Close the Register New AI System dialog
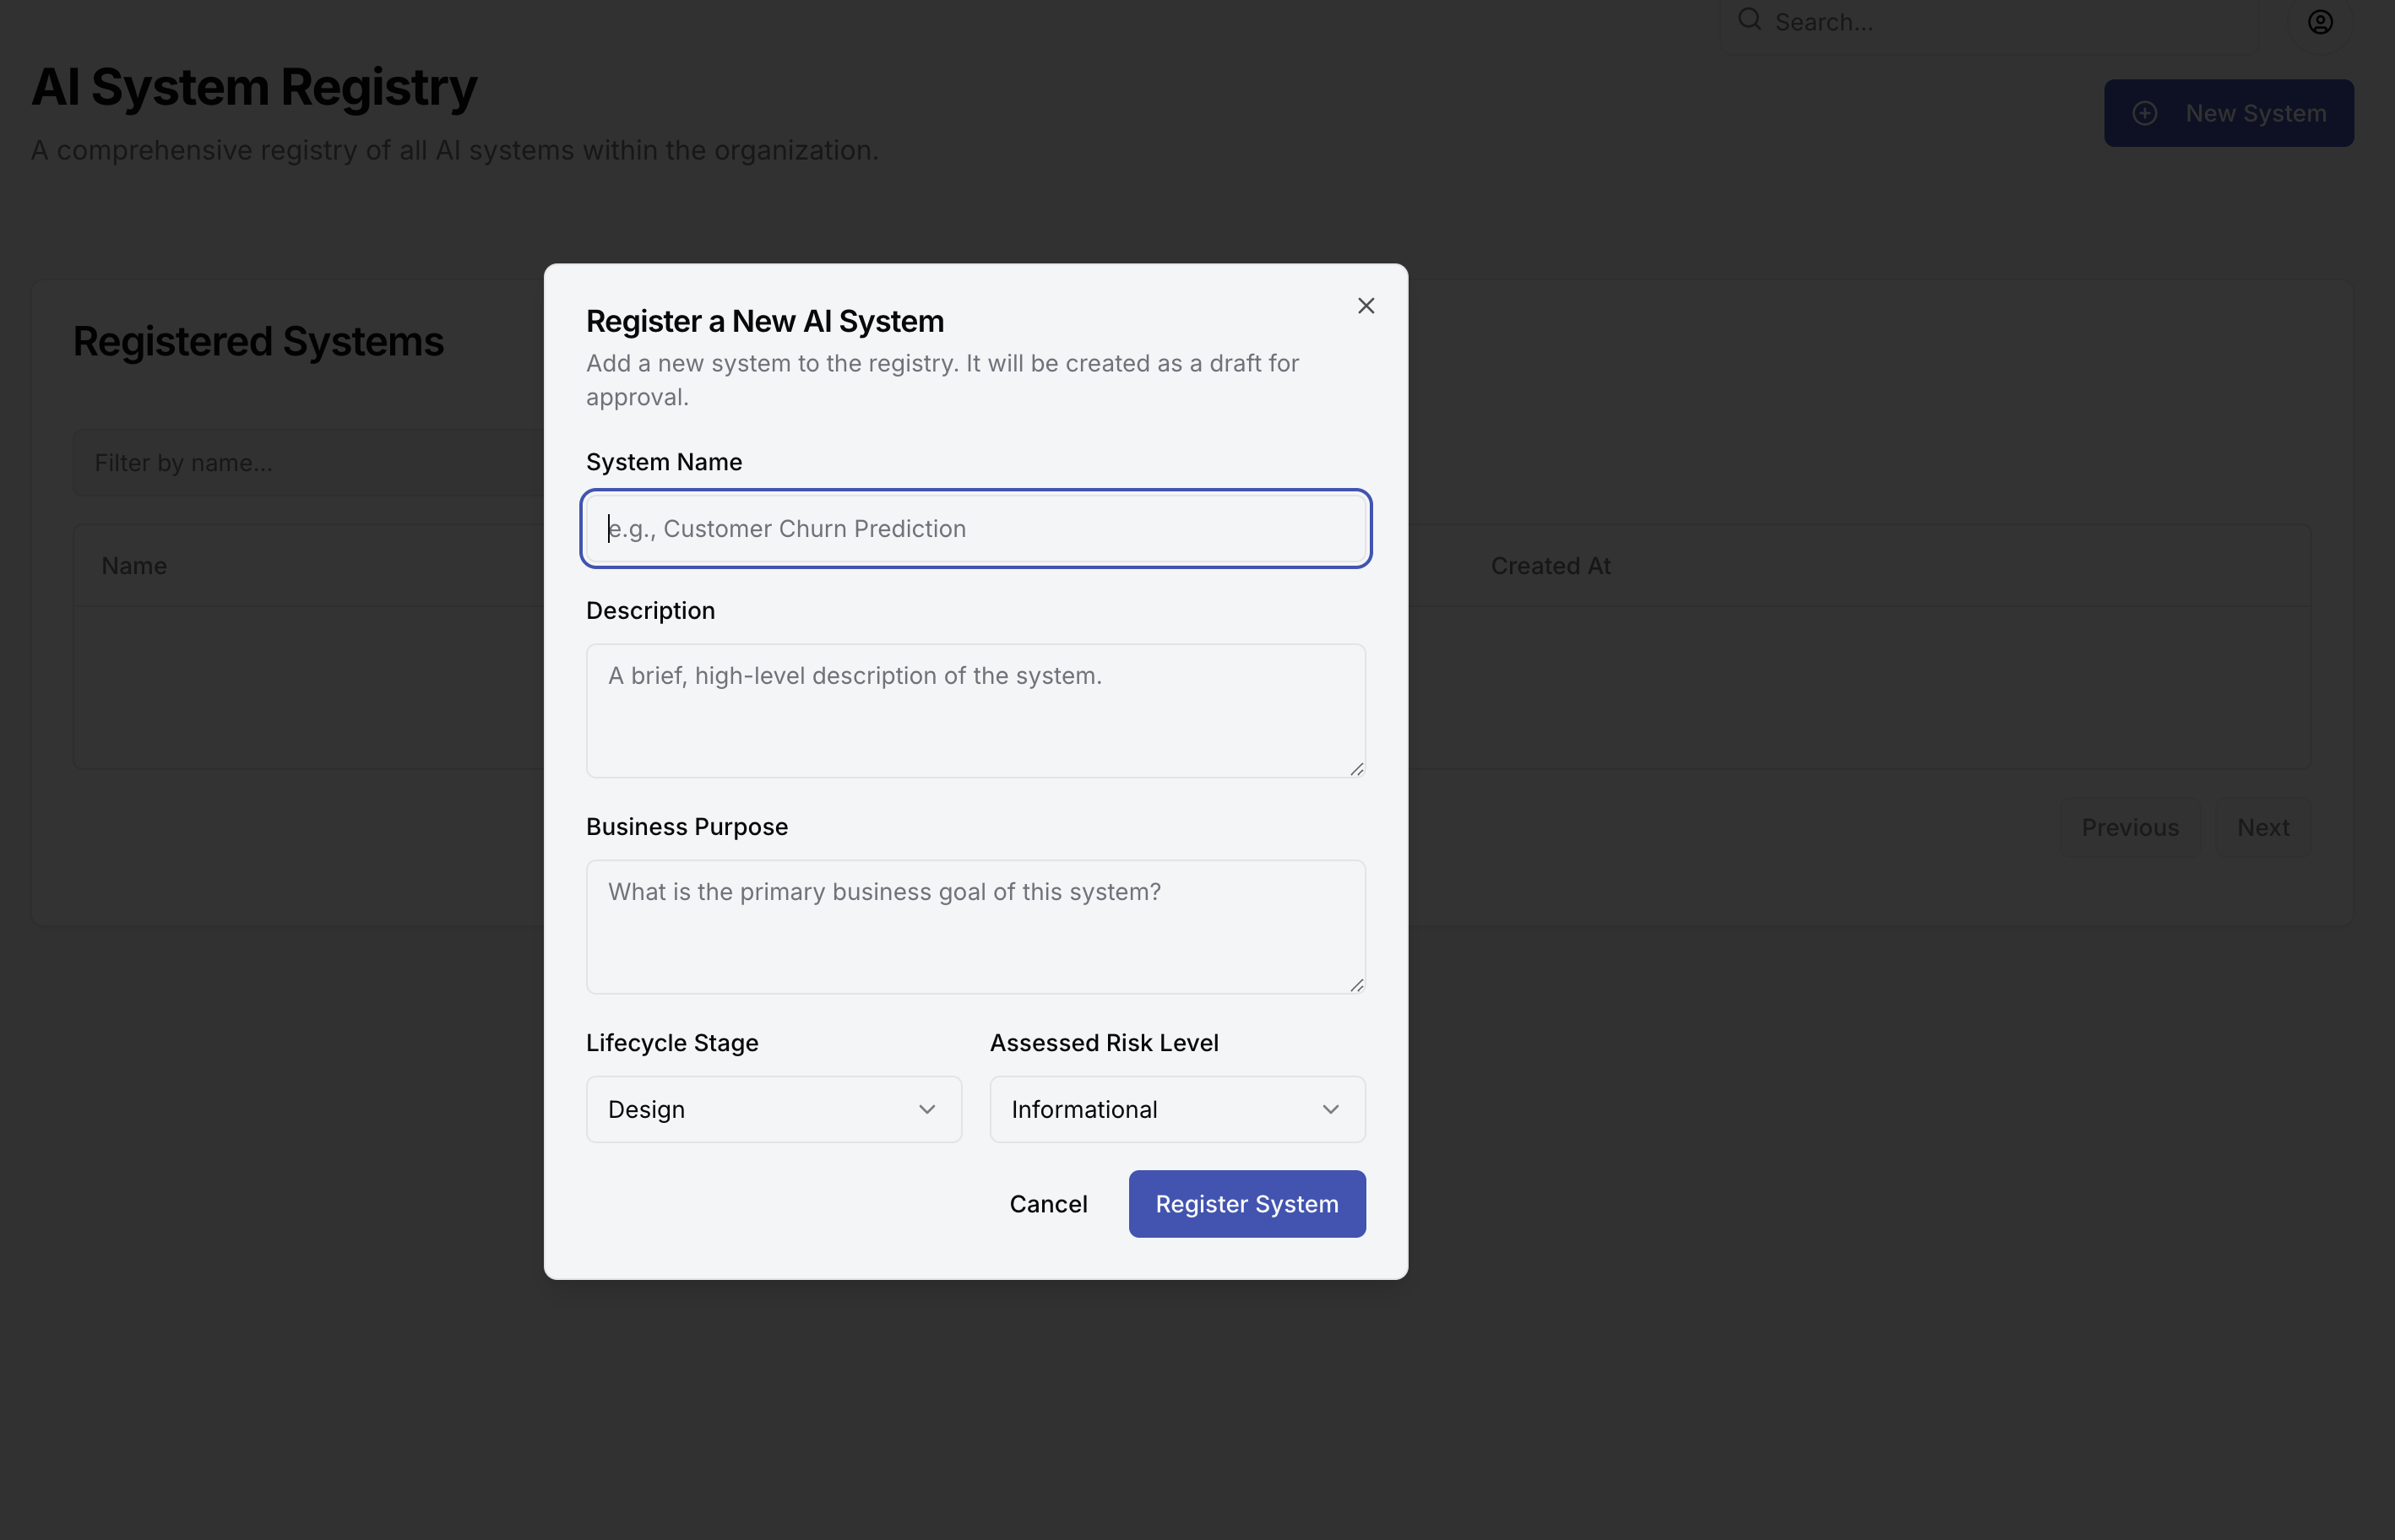Viewport: 2395px width, 1540px height. pos(1365,306)
